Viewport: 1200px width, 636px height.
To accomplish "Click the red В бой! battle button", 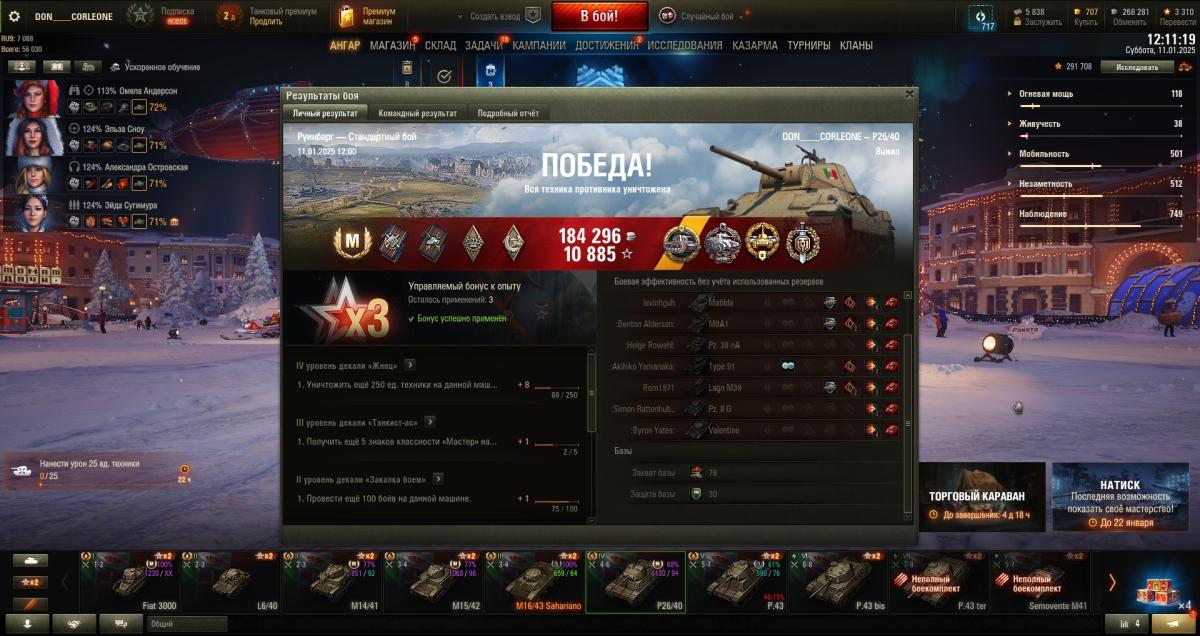I will 599,15.
